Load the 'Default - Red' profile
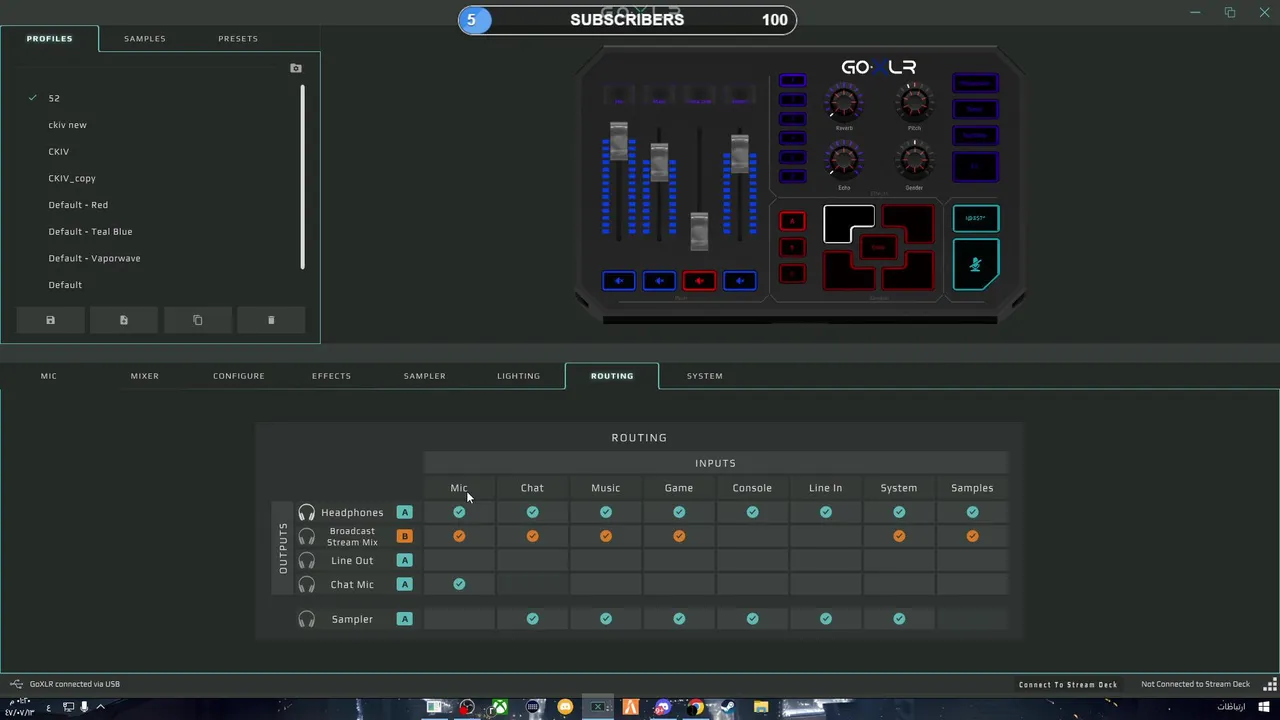 (x=78, y=205)
